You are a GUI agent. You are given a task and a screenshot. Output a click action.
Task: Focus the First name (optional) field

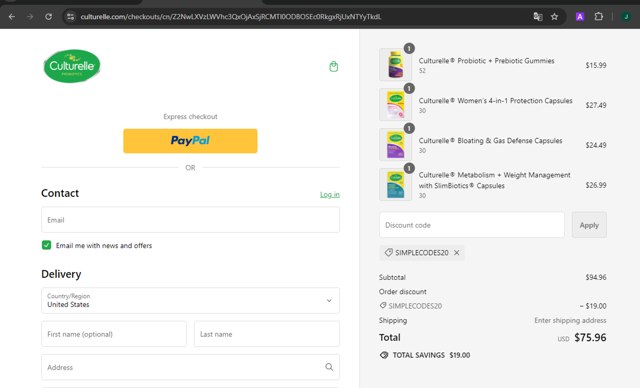[x=114, y=334]
